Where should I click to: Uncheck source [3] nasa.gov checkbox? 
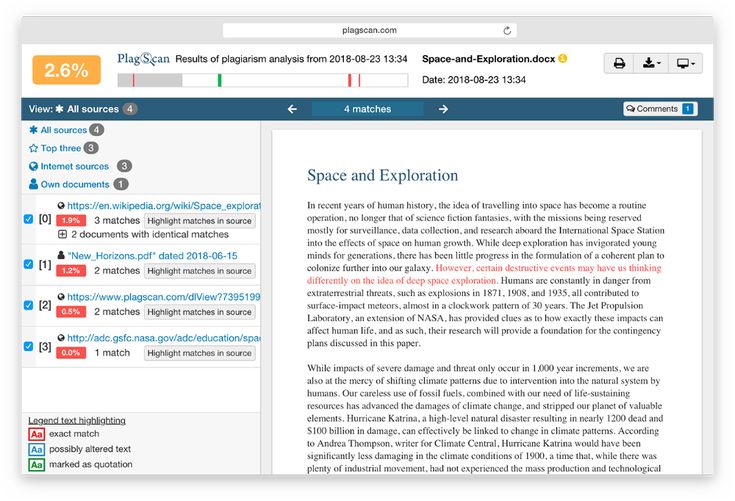coord(29,346)
